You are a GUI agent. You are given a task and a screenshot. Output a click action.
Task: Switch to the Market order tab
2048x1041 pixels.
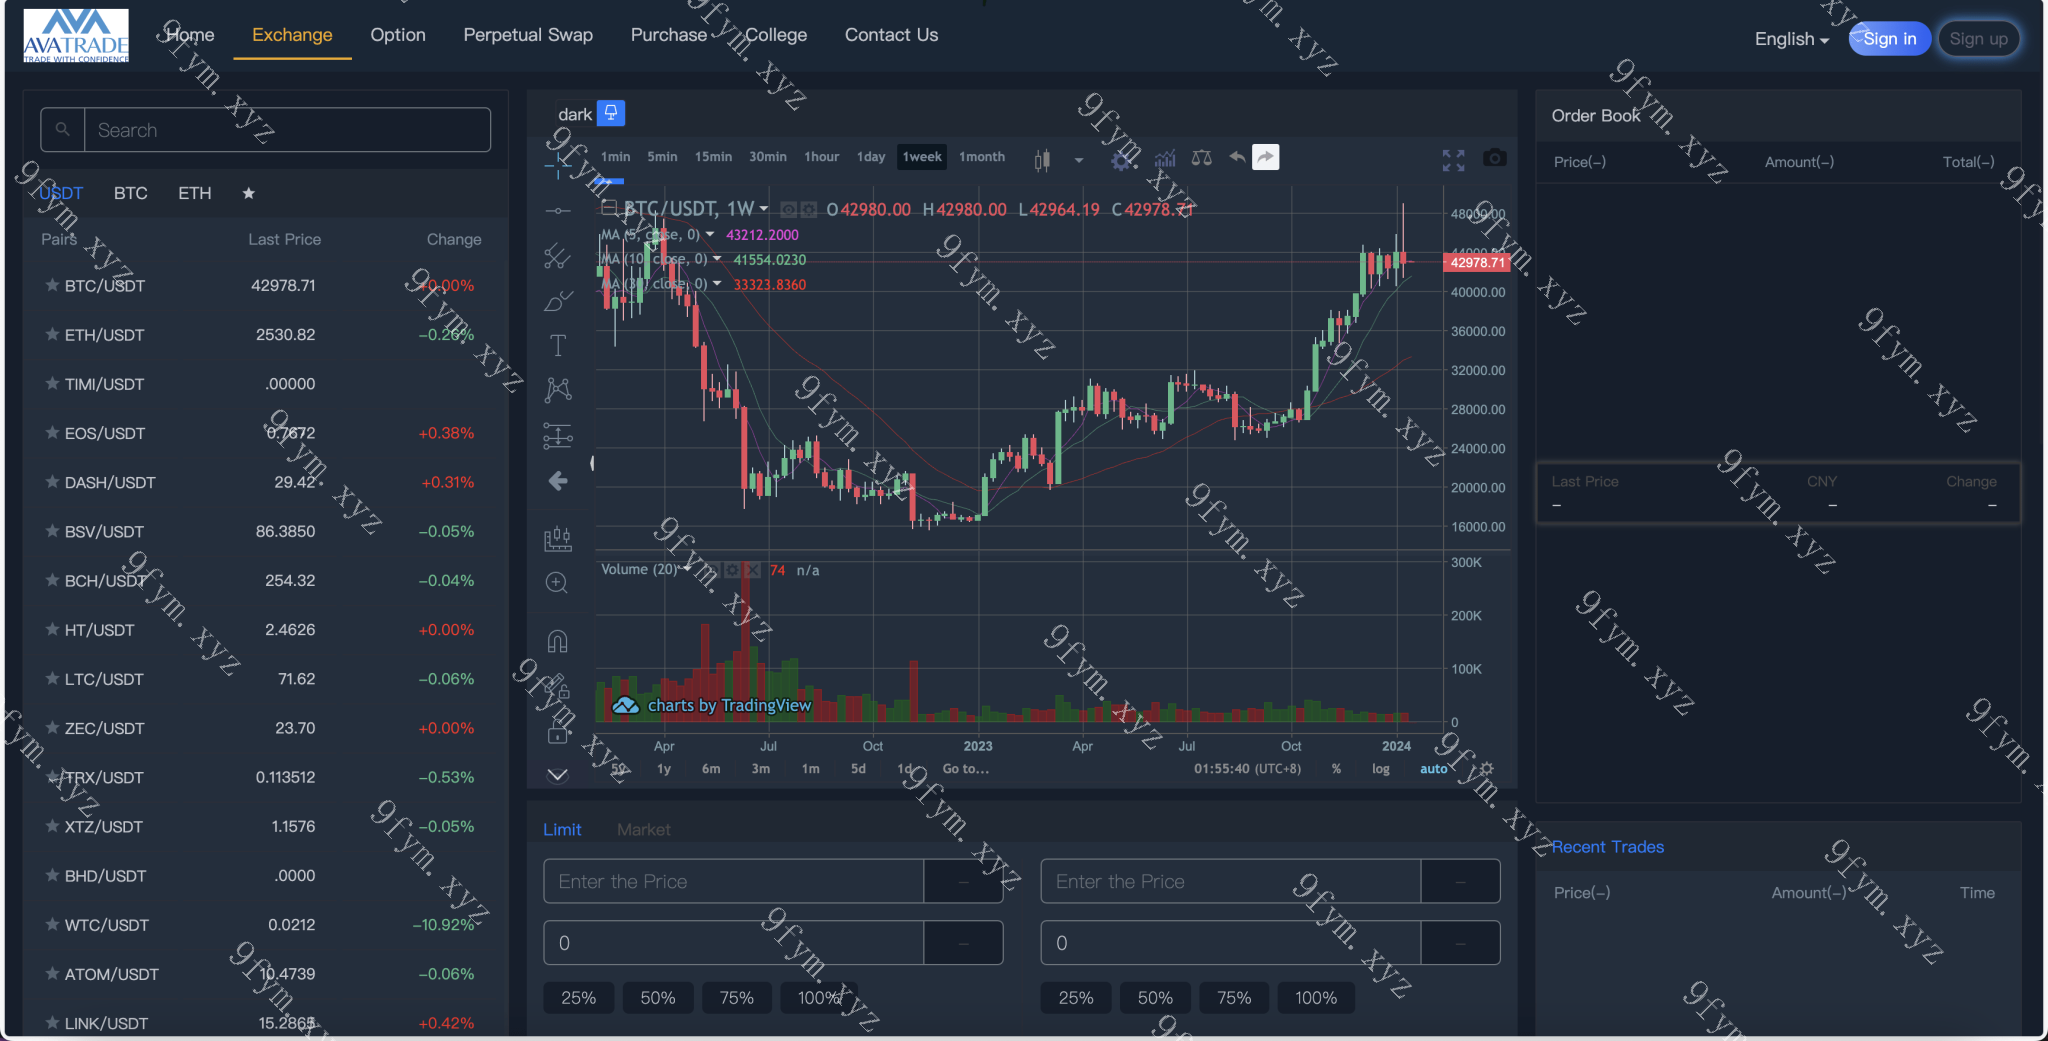[x=644, y=829]
